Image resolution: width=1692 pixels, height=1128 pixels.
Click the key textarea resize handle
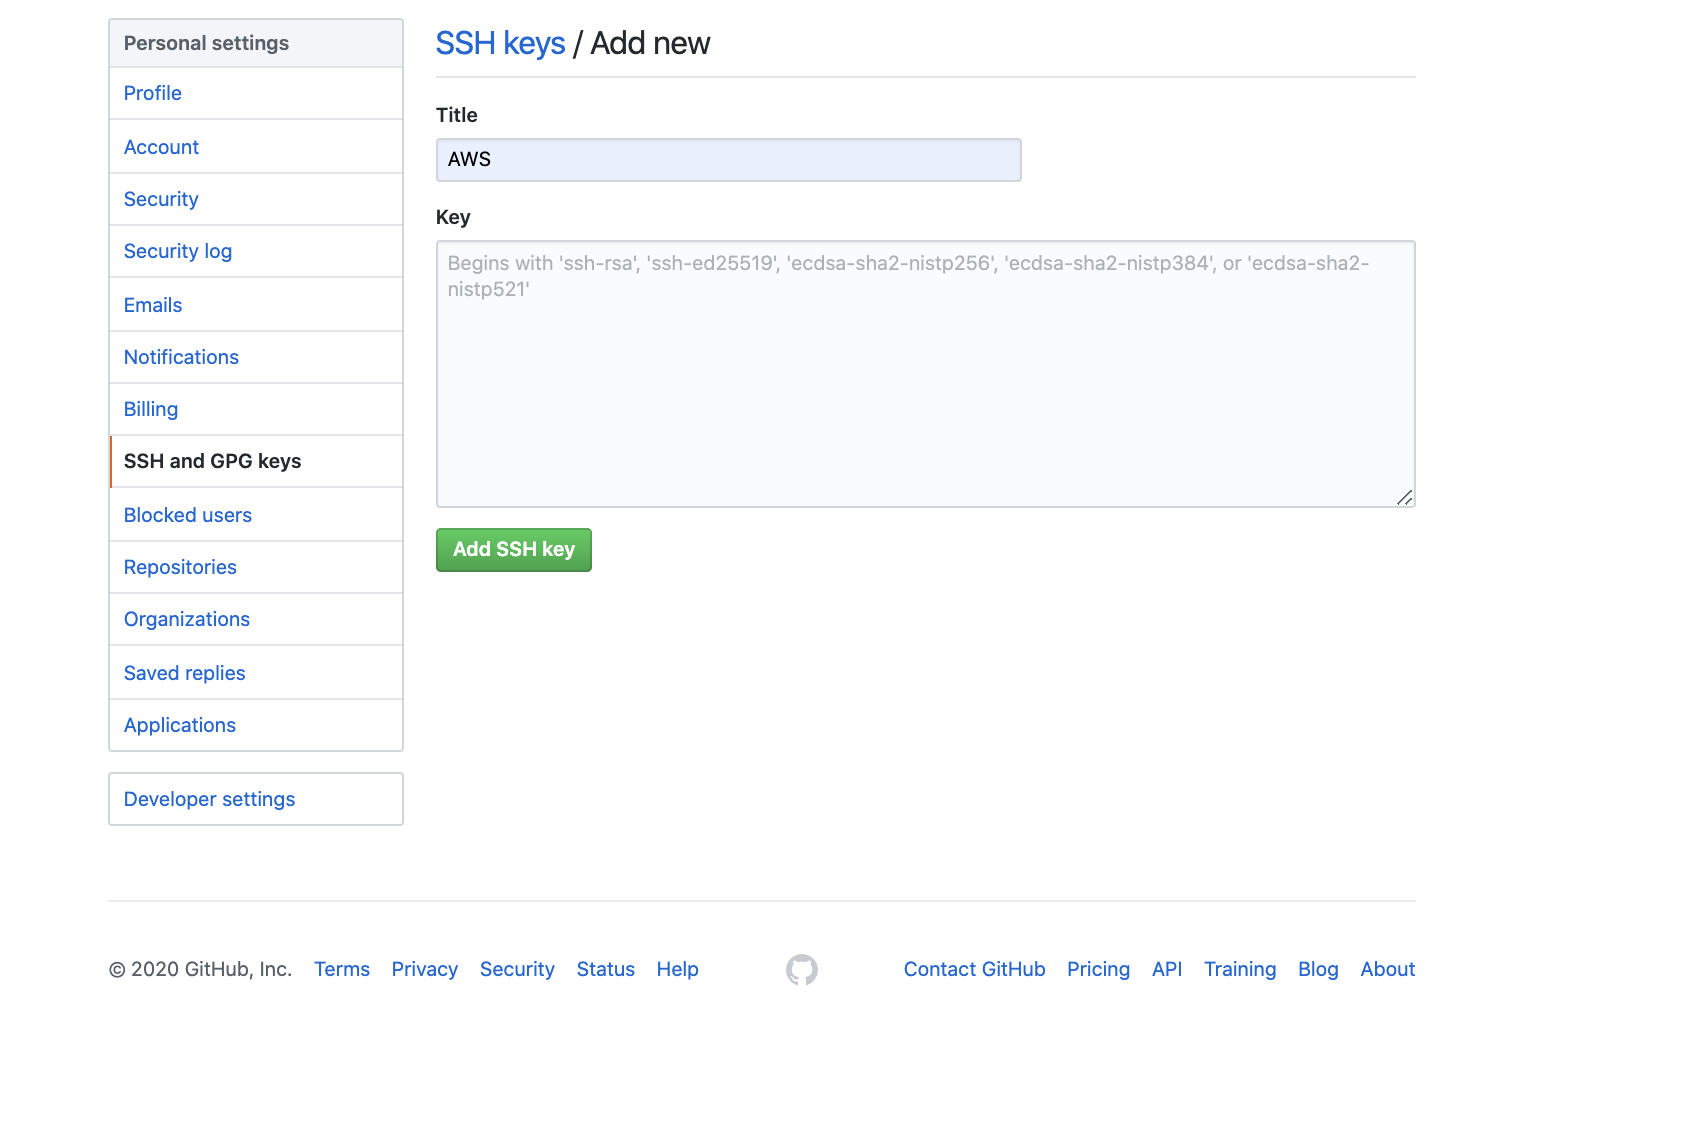1404,497
